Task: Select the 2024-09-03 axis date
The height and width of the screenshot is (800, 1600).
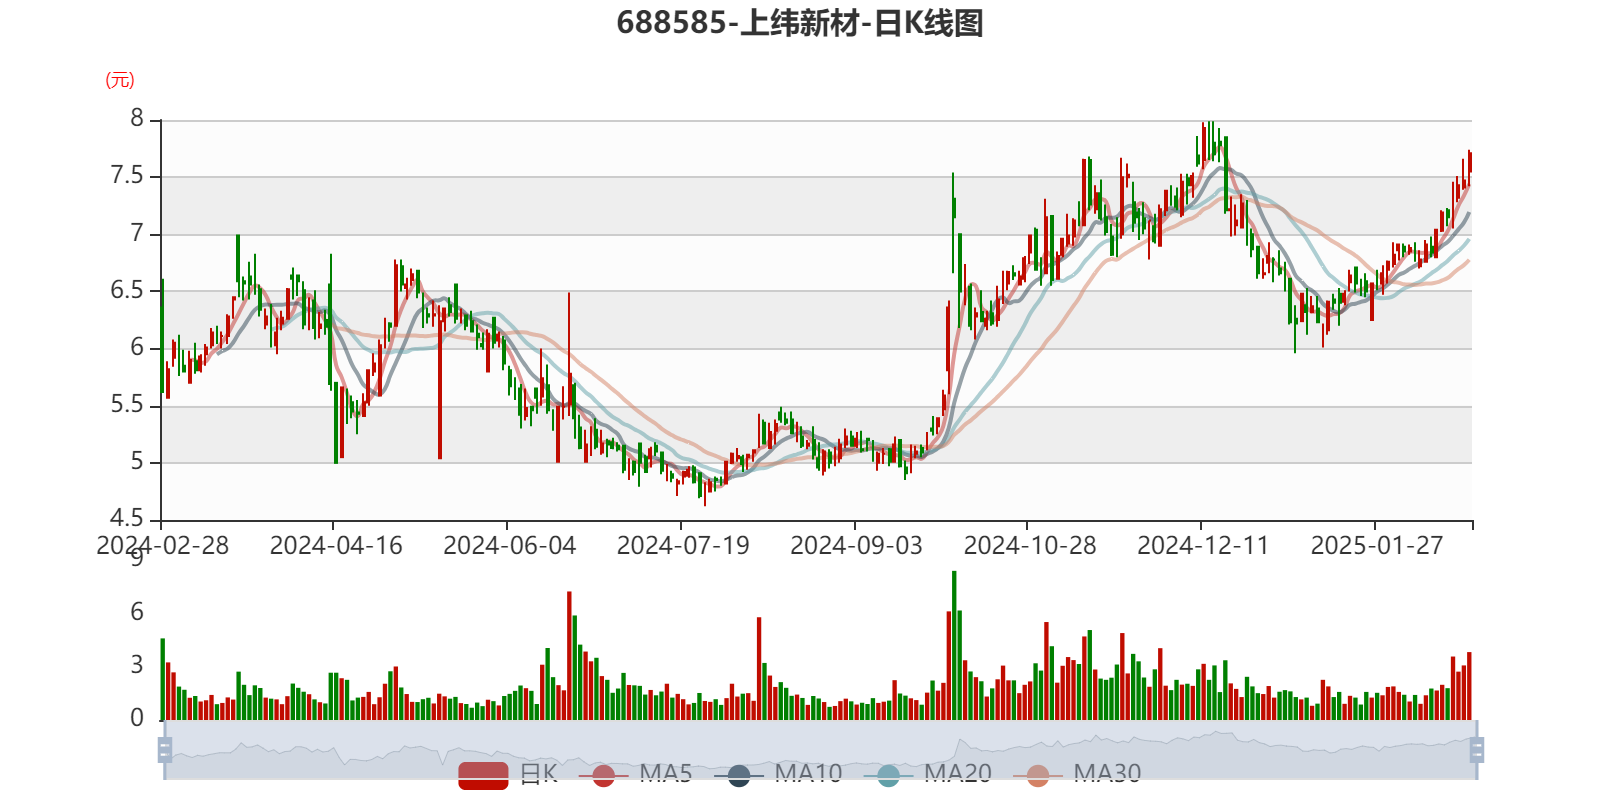Action: coord(857,546)
